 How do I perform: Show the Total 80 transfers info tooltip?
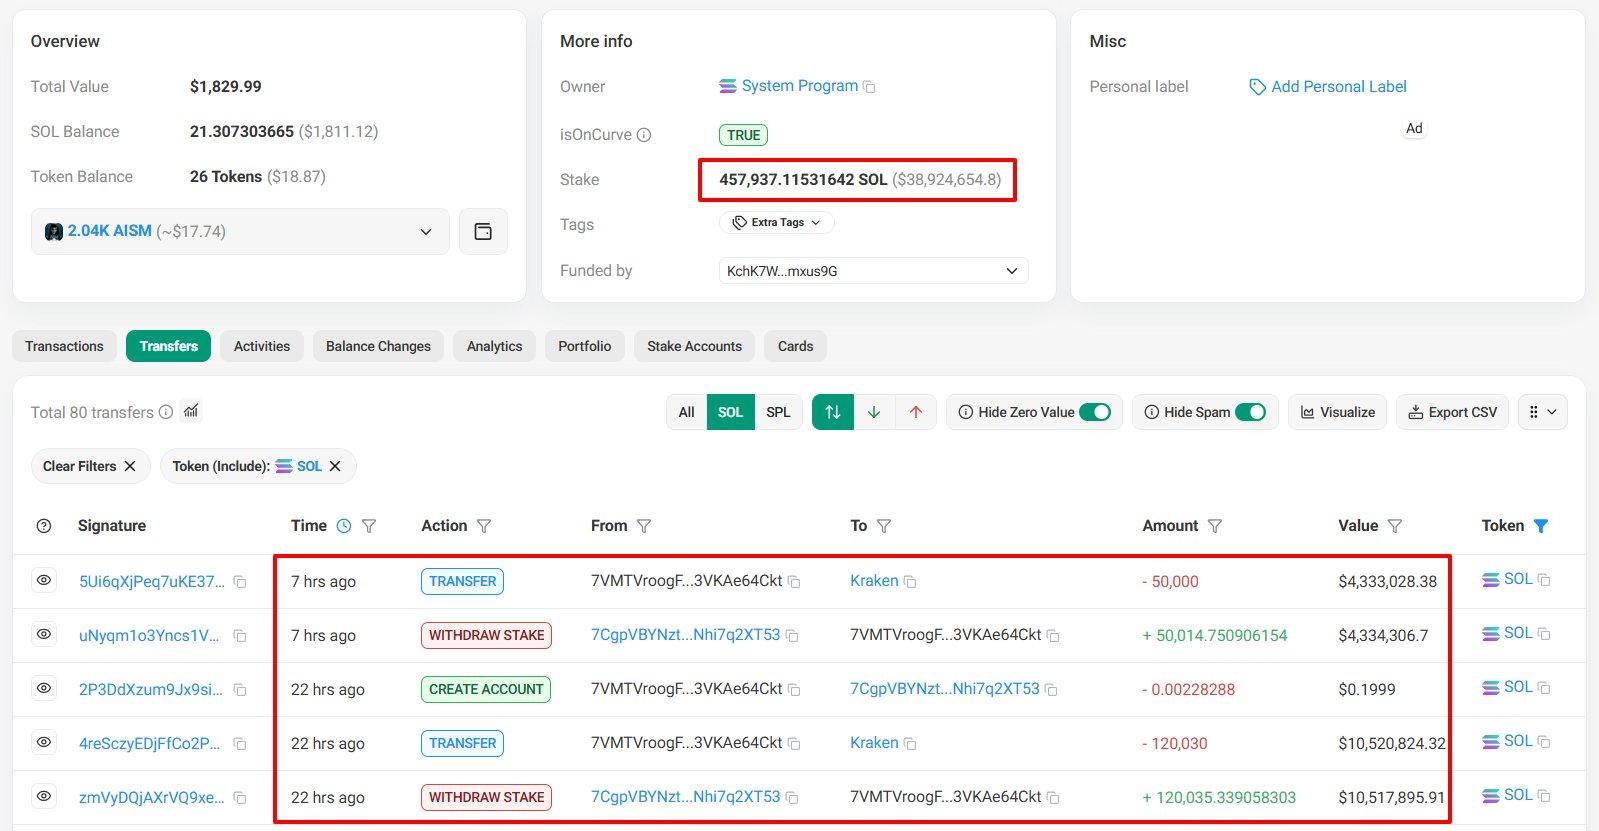pyautogui.click(x=166, y=412)
